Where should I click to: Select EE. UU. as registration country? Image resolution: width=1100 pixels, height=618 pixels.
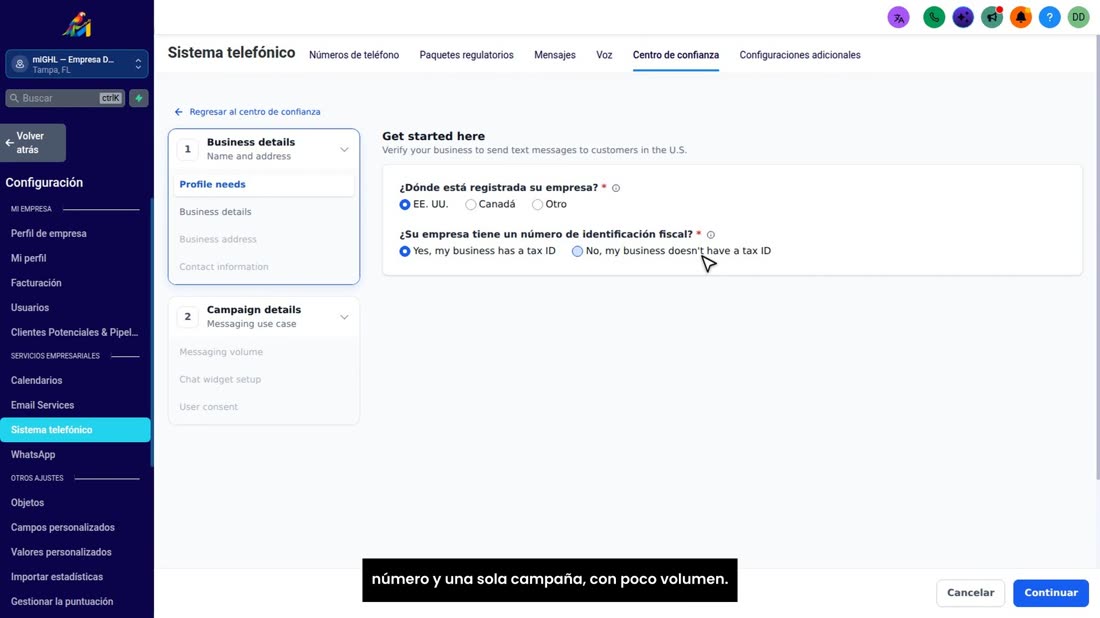point(405,205)
